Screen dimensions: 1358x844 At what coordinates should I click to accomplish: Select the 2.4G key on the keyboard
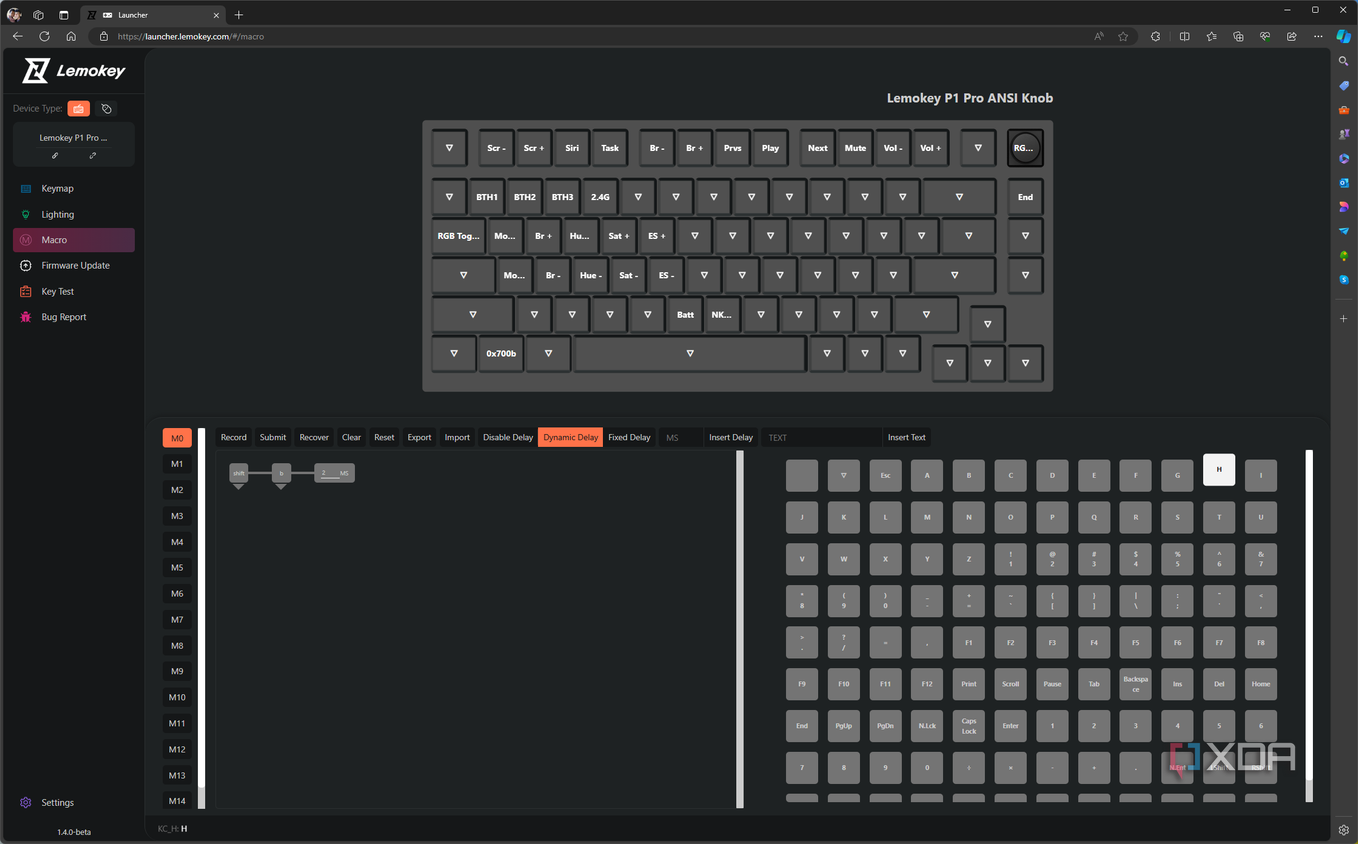600,197
